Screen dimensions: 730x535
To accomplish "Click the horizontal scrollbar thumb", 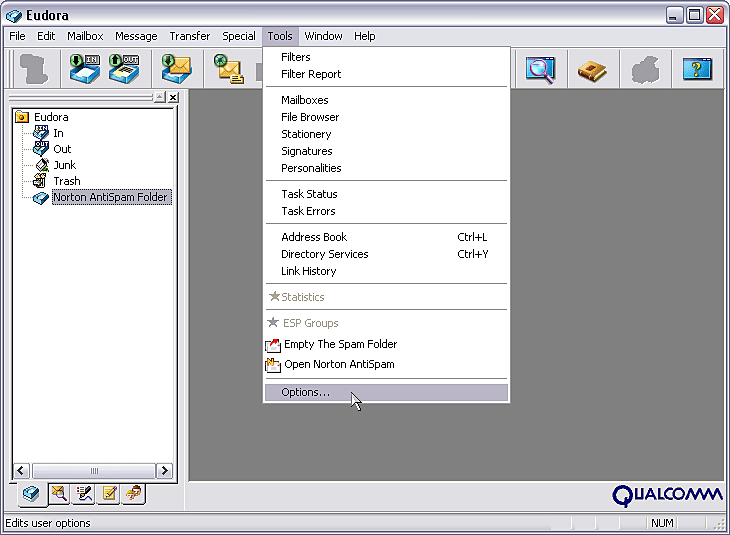I will pos(94,470).
